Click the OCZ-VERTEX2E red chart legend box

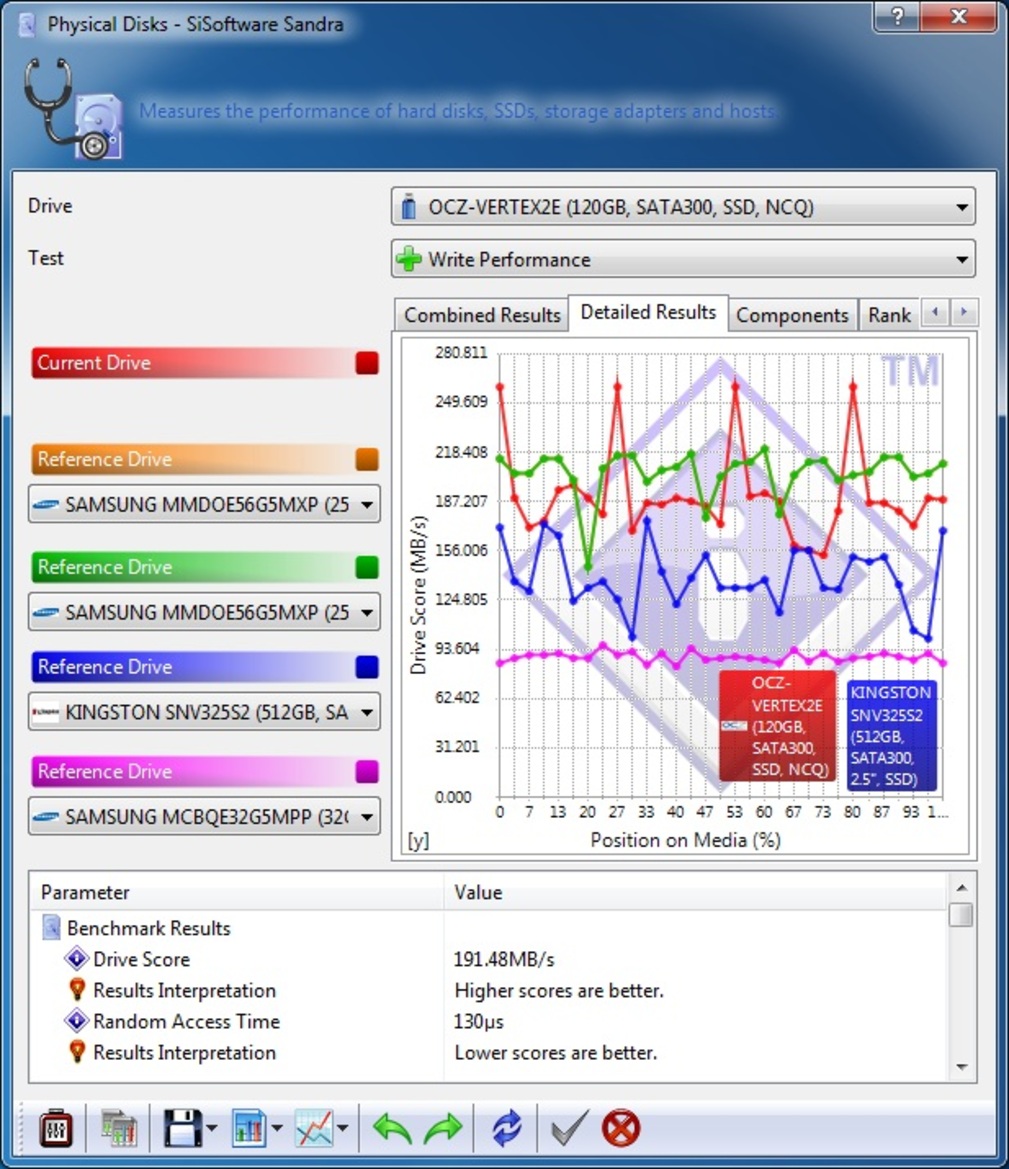tap(778, 726)
